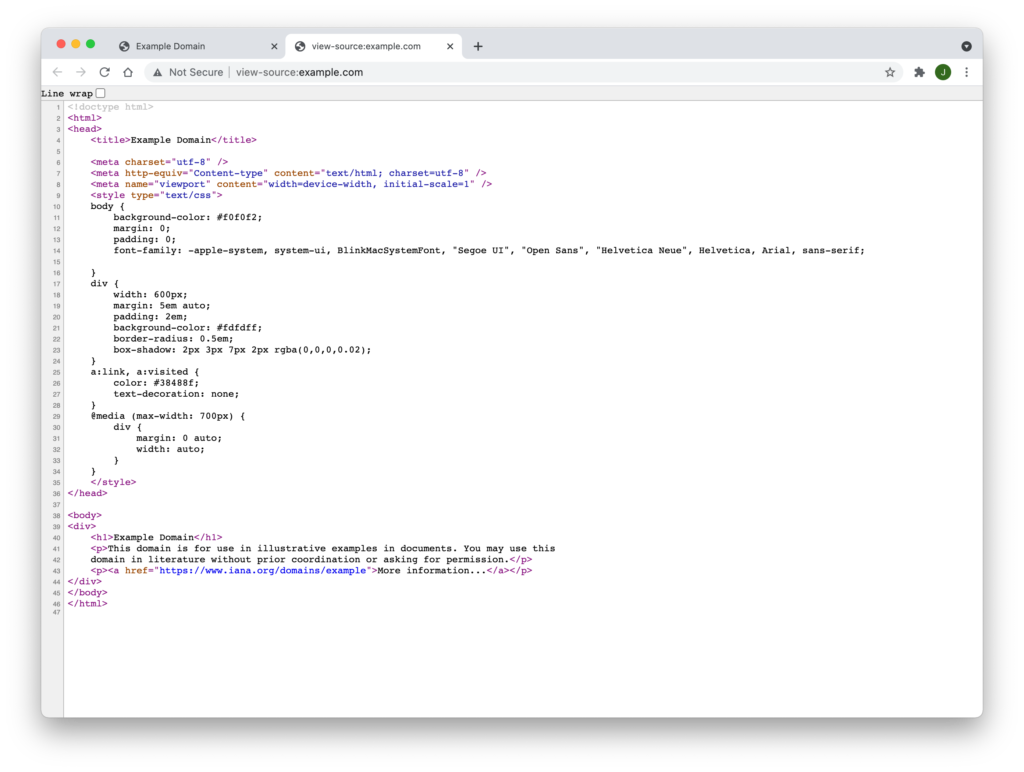The height and width of the screenshot is (772, 1024).
Task: Click the globe favicon on Example Domain tab
Action: coord(124,46)
